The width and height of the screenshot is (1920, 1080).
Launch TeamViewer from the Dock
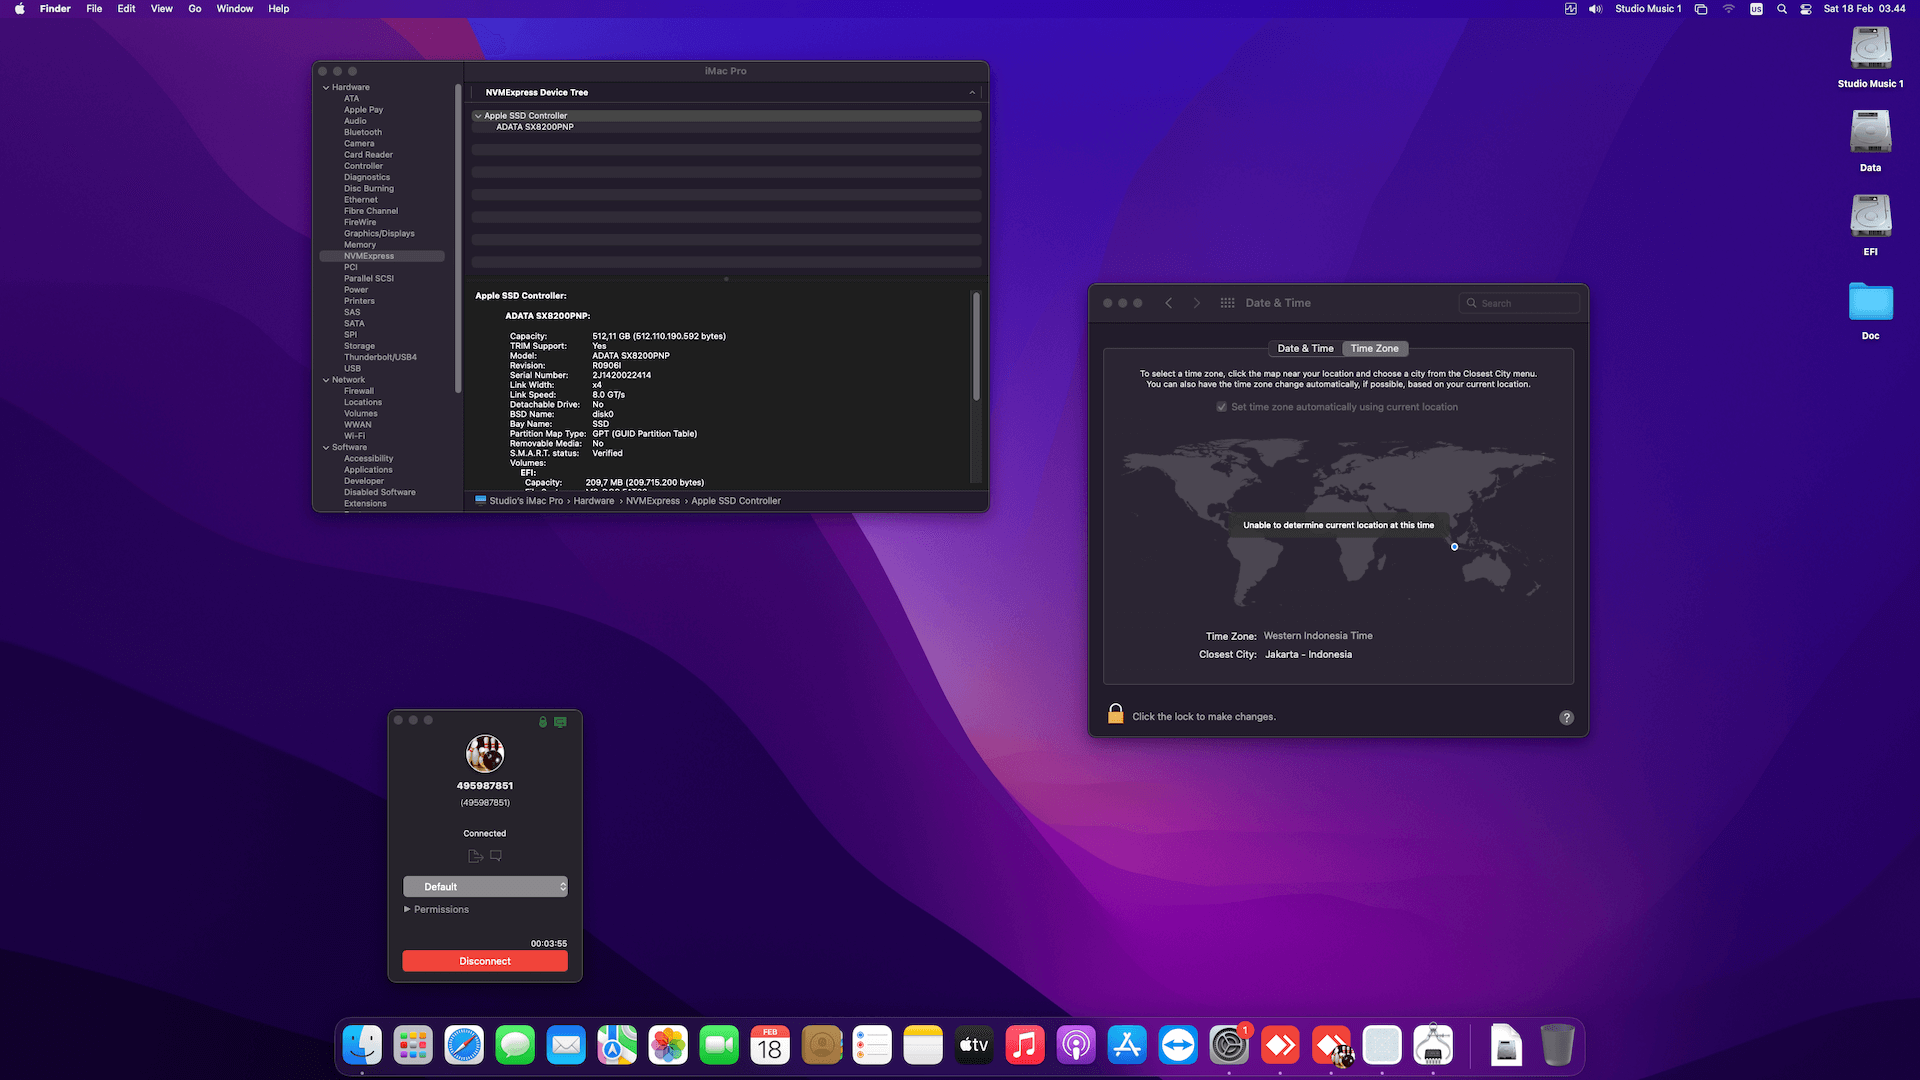pyautogui.click(x=1178, y=1046)
